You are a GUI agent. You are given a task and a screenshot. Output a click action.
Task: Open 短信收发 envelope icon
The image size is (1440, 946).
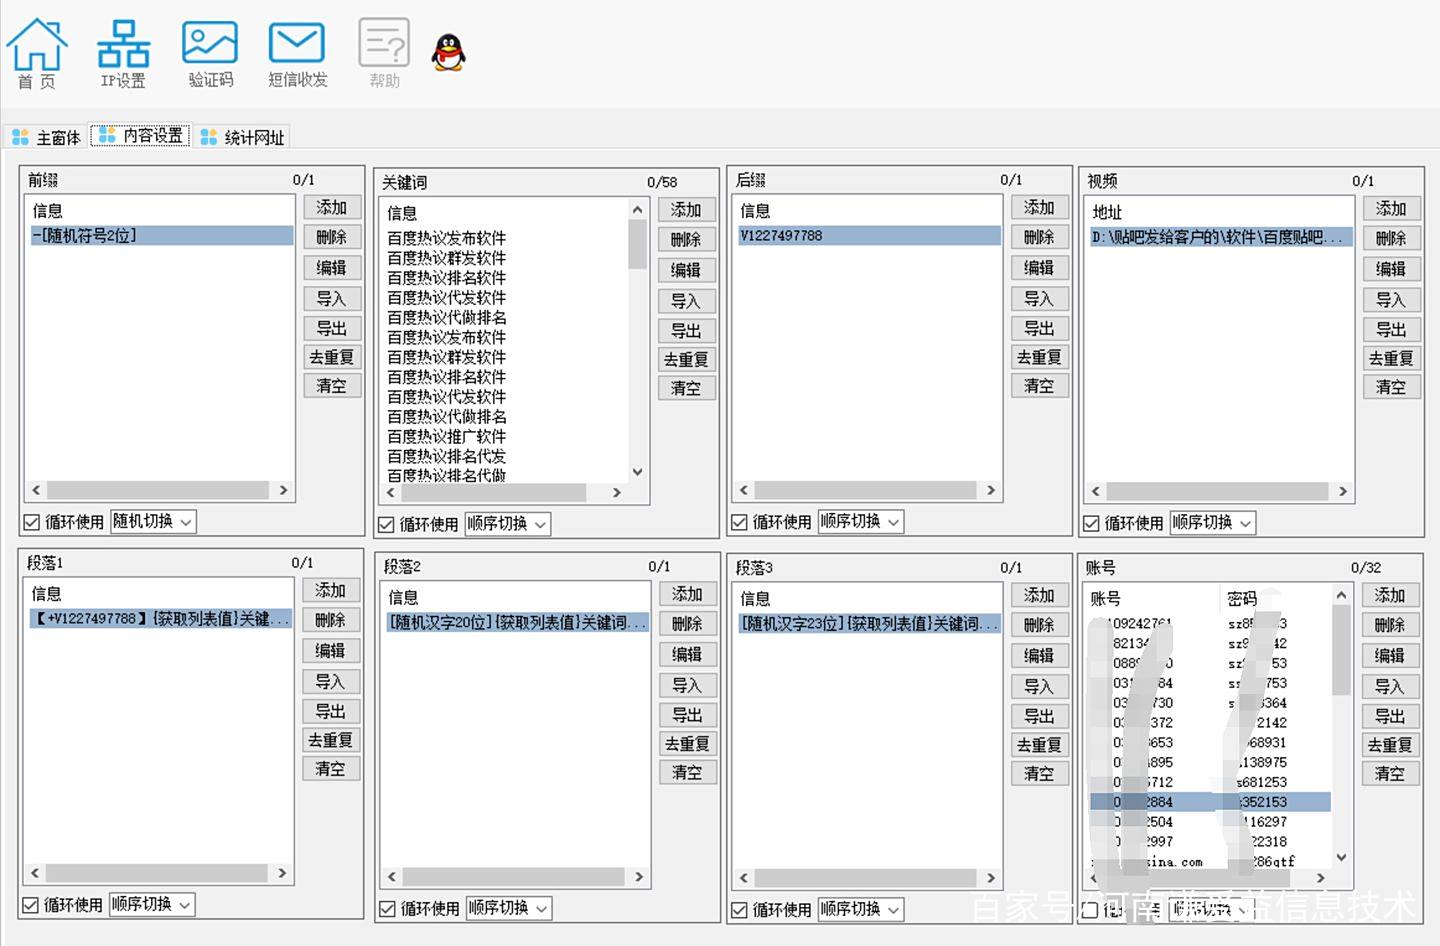[x=297, y=53]
